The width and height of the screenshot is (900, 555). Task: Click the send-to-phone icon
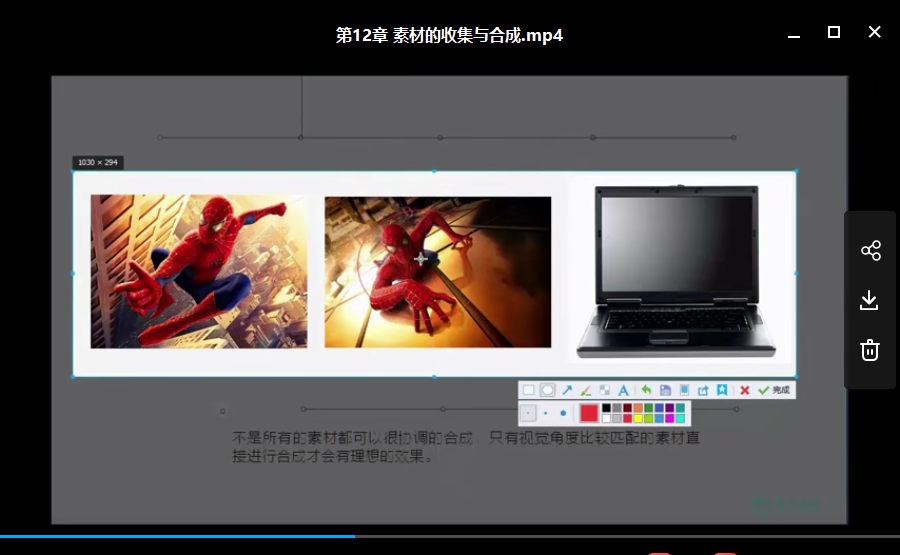pos(684,390)
